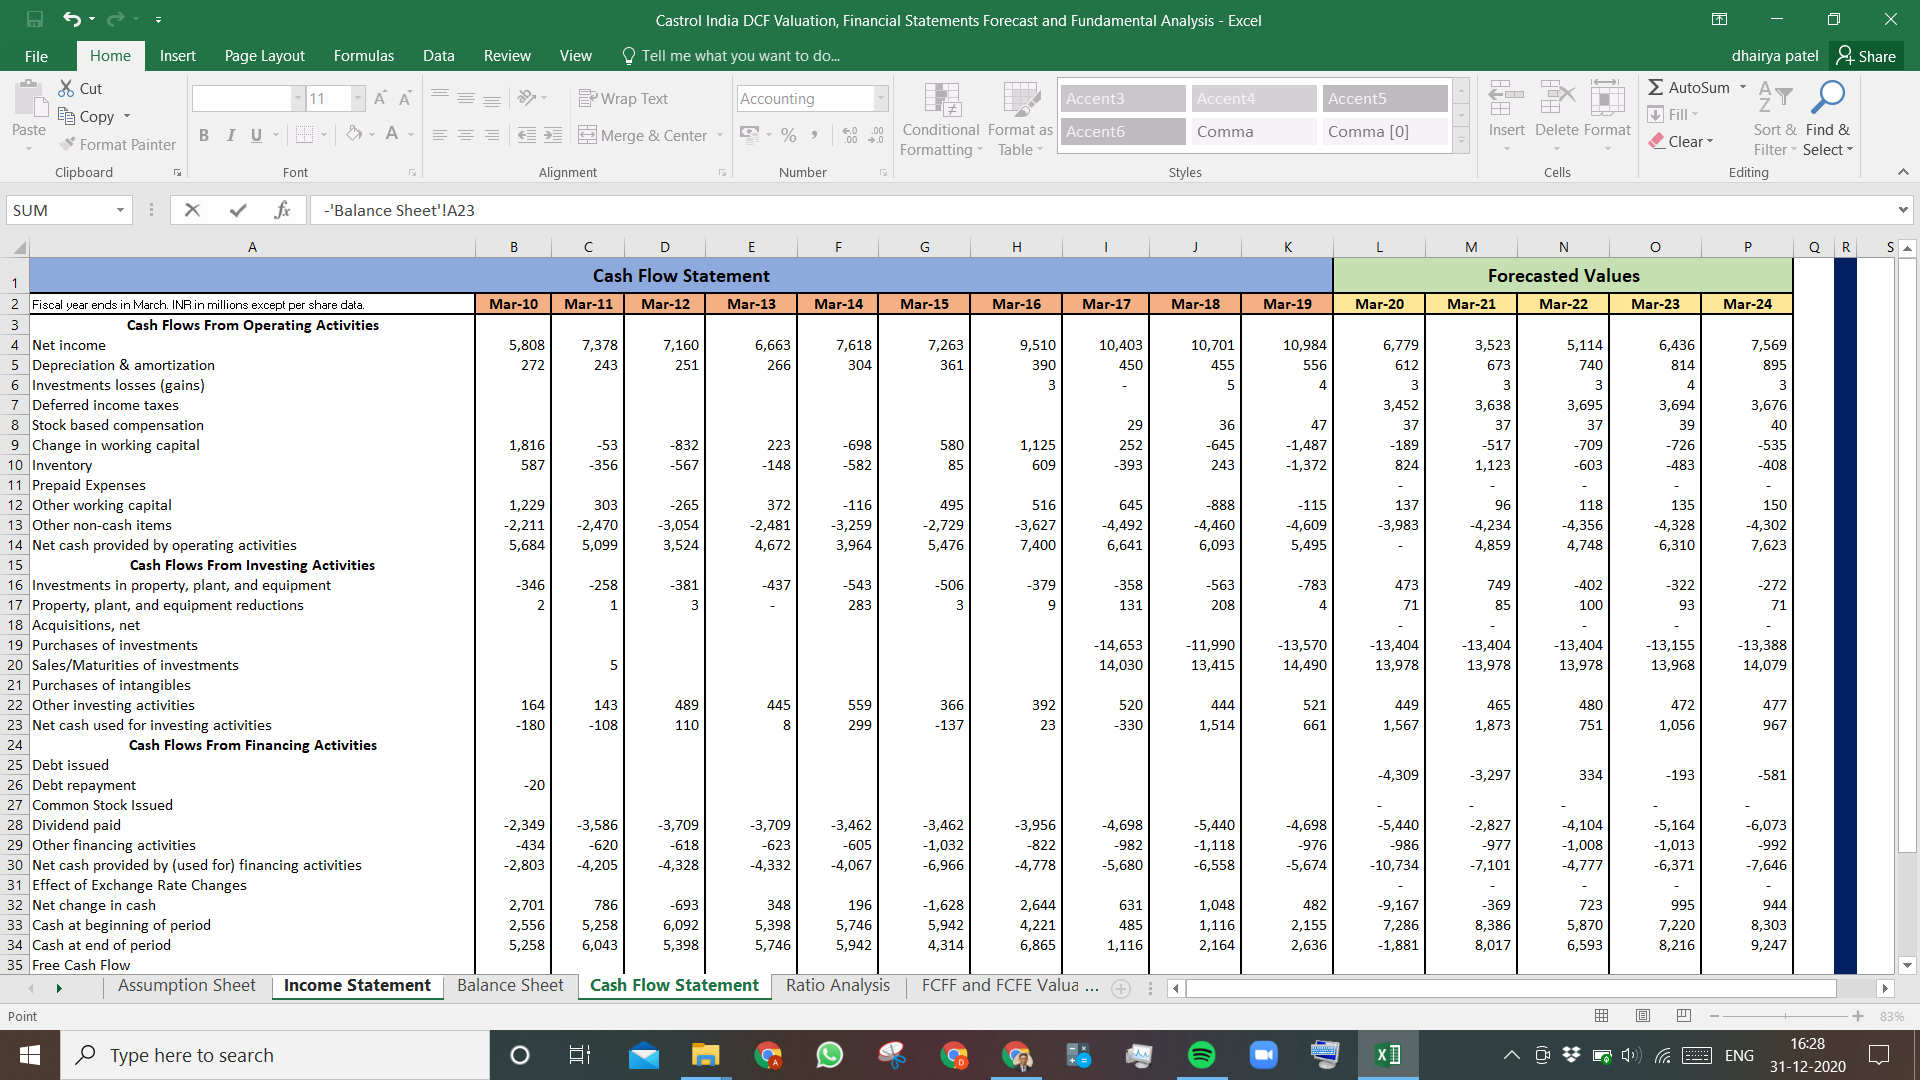The height and width of the screenshot is (1080, 1920).
Task: Increase font size with larger A icon
Action: (380, 98)
